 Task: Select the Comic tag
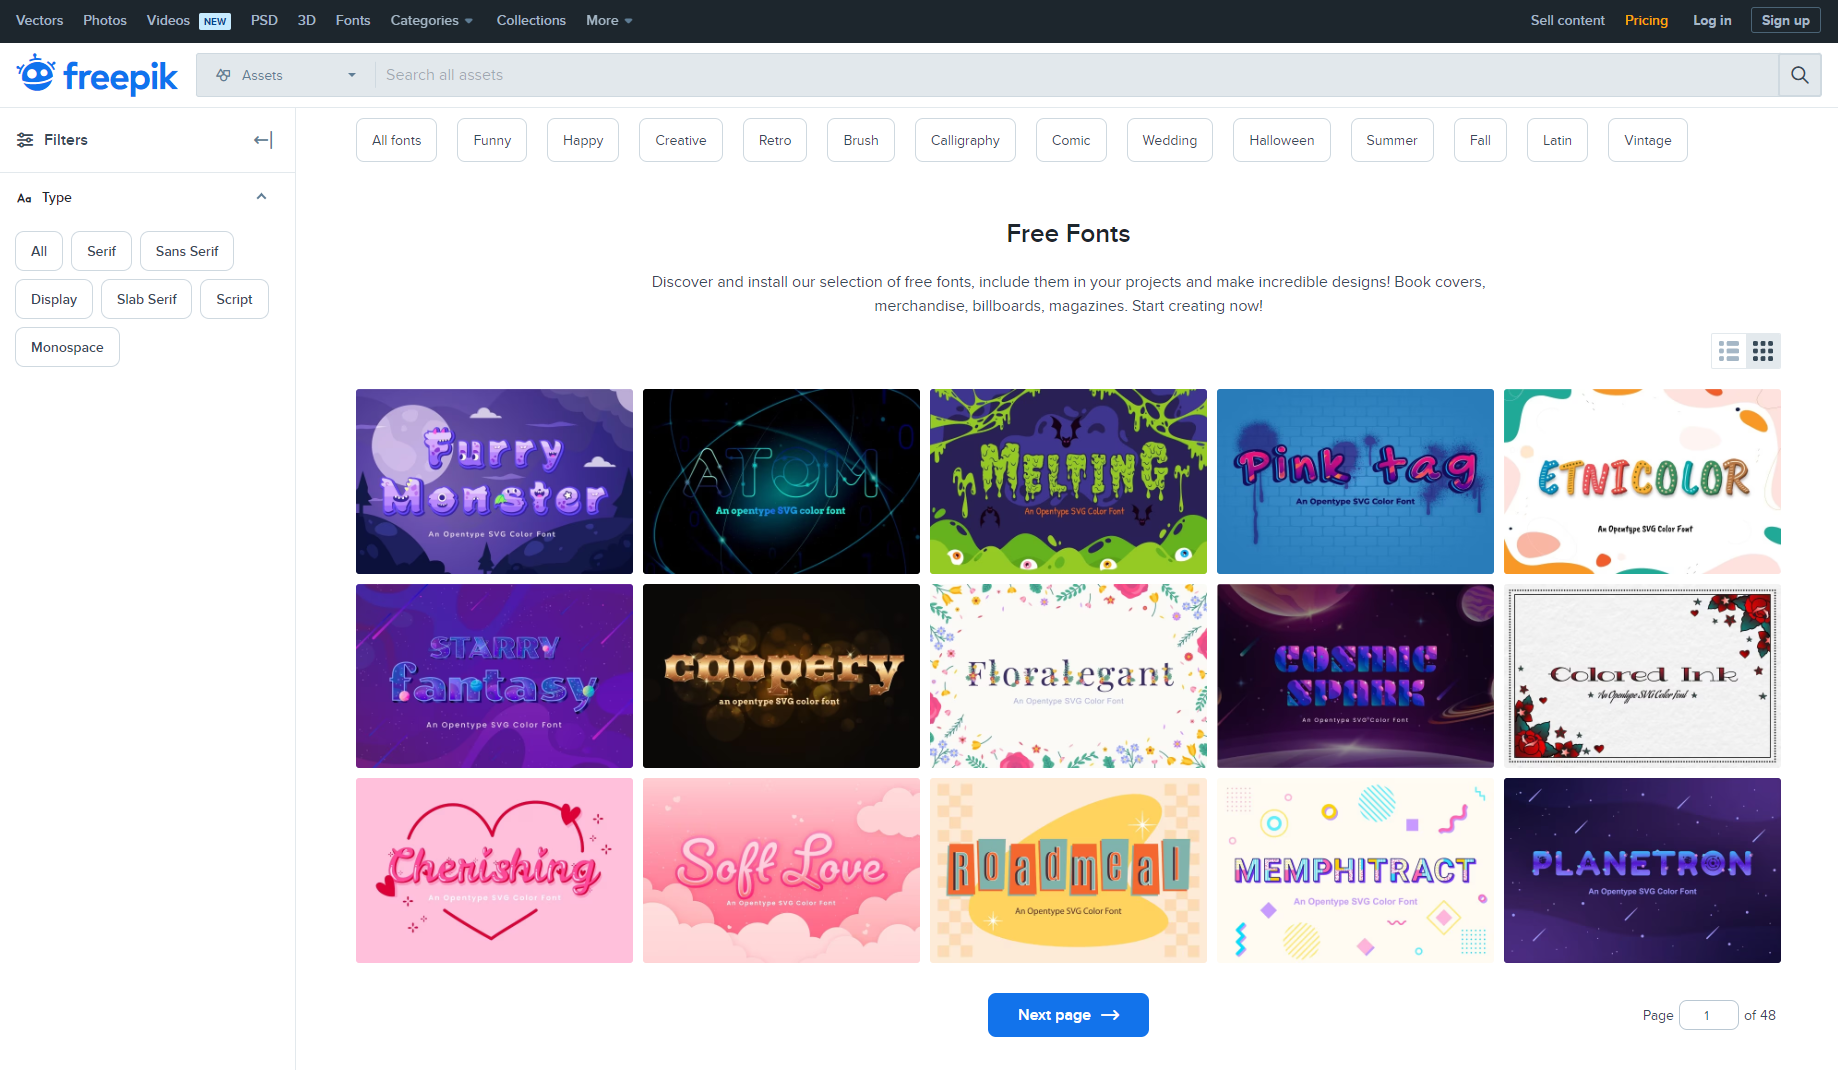click(x=1071, y=140)
